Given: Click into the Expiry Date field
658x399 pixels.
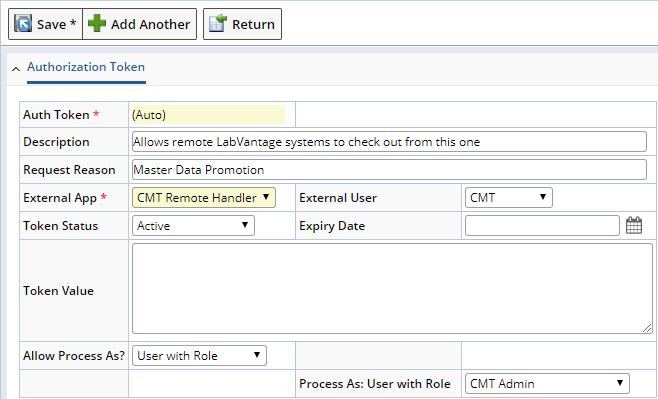Looking at the screenshot, I should coord(542,226).
